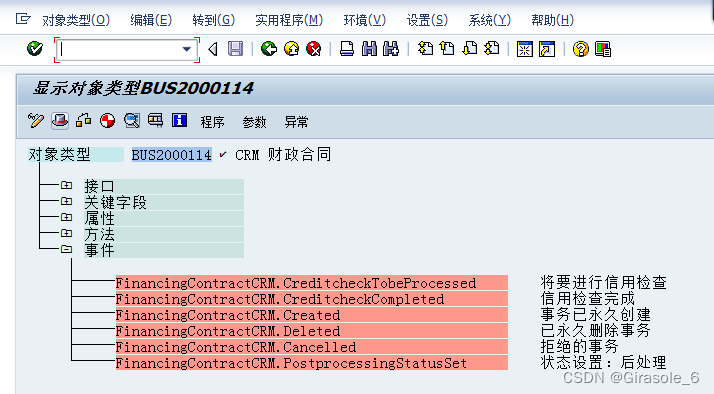Click the 异常 button
714x394 pixels.
[x=296, y=122]
